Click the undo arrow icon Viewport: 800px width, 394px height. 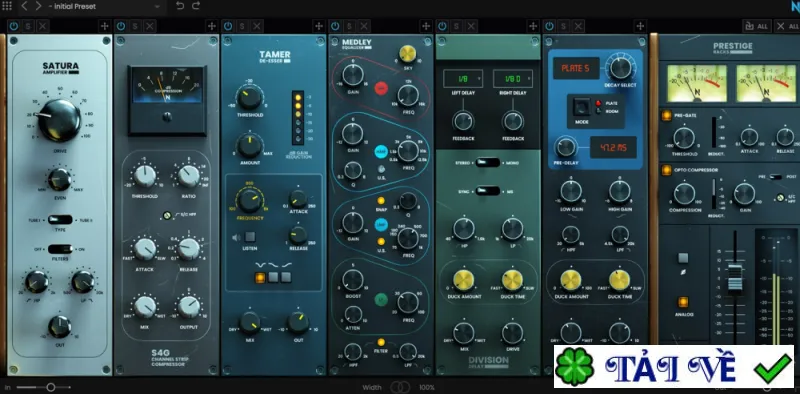[x=180, y=6]
